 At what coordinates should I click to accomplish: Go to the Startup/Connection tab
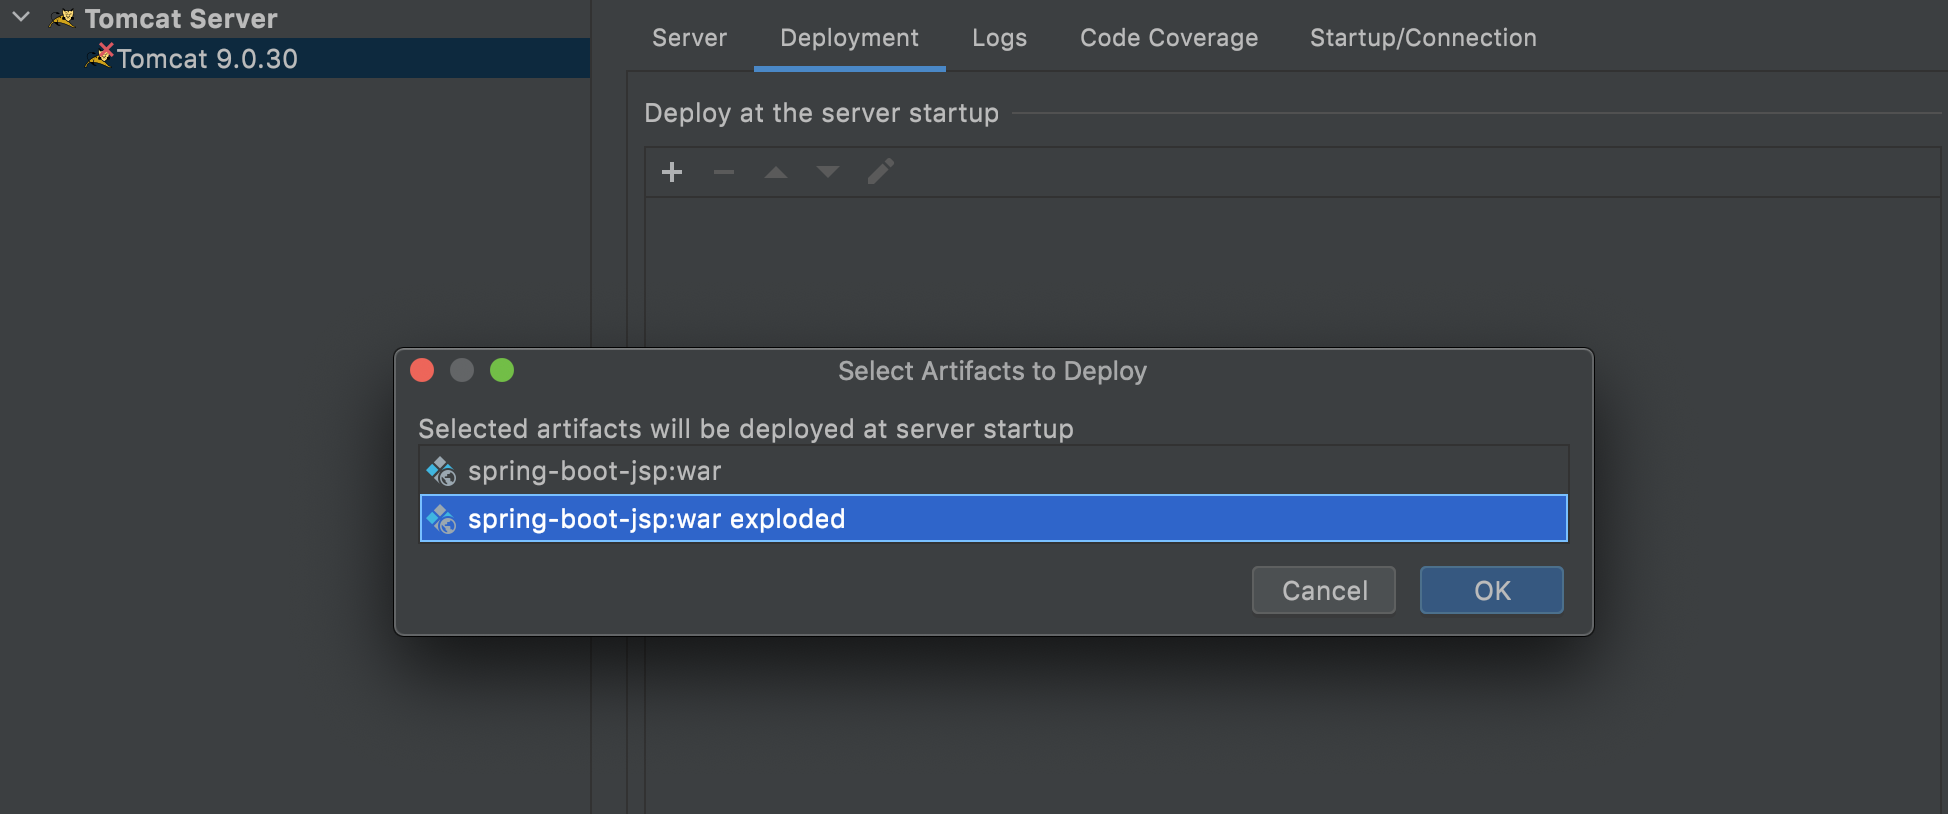click(1423, 38)
